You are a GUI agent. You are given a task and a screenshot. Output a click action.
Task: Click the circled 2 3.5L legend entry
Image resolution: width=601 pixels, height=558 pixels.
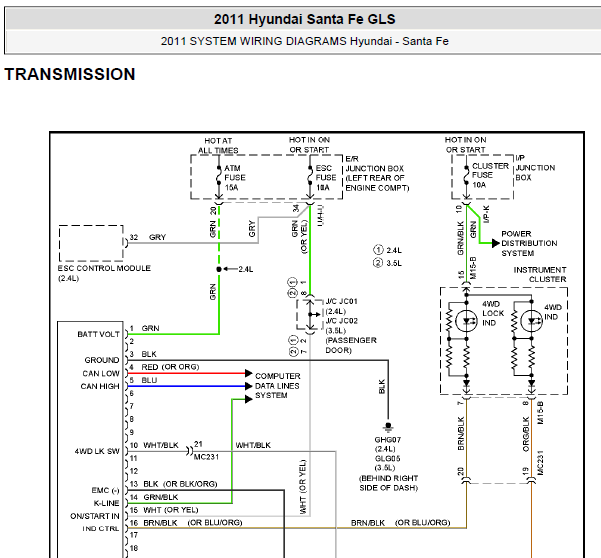(x=387, y=263)
